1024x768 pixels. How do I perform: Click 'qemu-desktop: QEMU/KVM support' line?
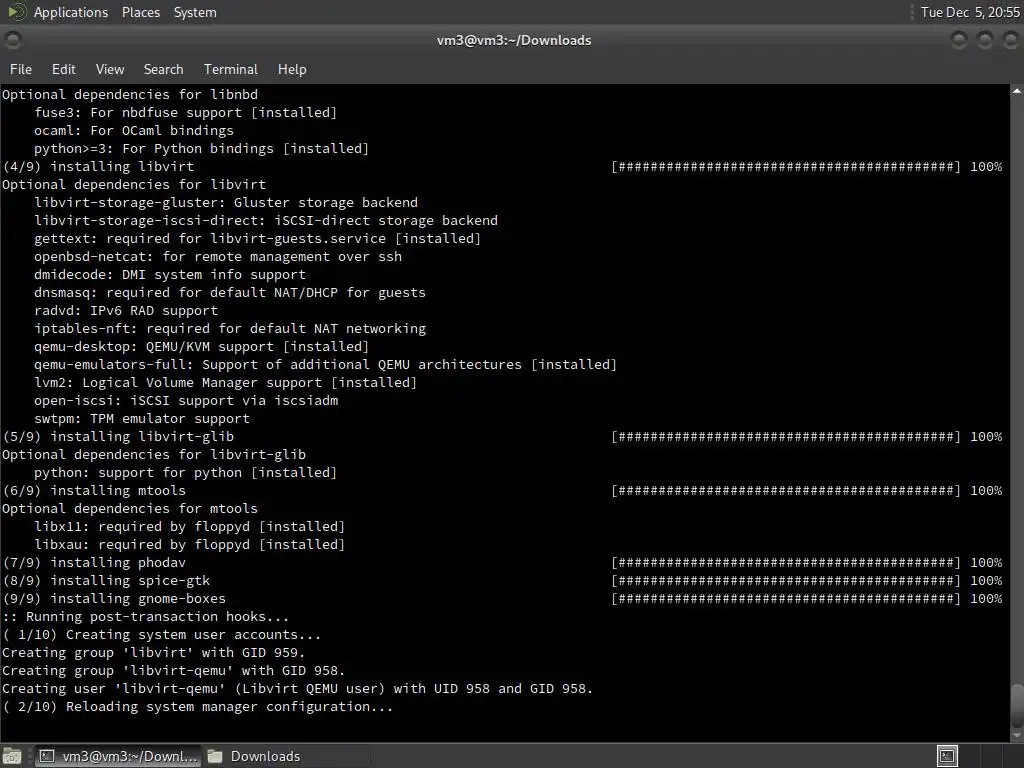tap(202, 347)
